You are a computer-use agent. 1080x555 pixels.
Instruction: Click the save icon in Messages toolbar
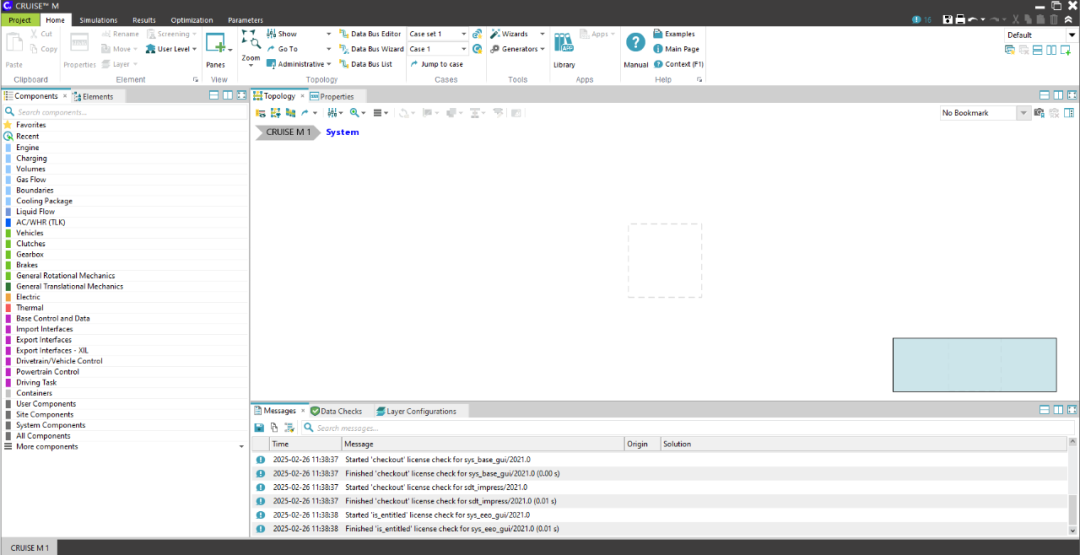click(260, 427)
